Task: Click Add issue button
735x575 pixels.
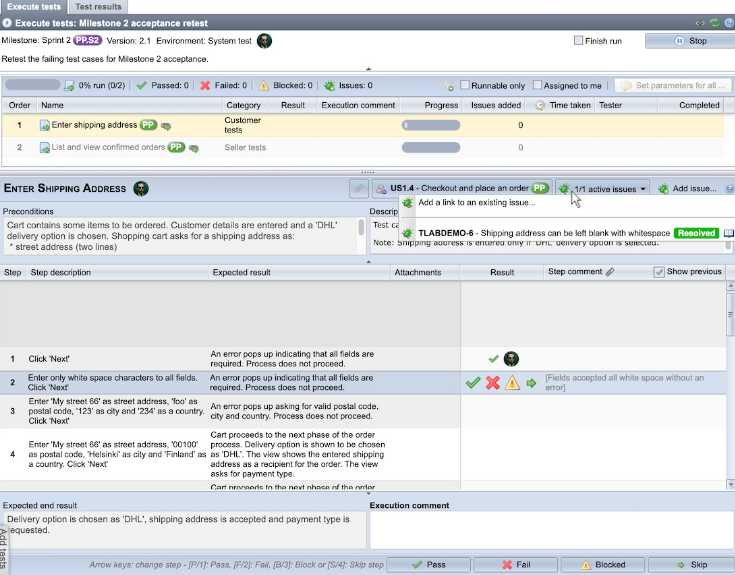Action: [x=688, y=188]
